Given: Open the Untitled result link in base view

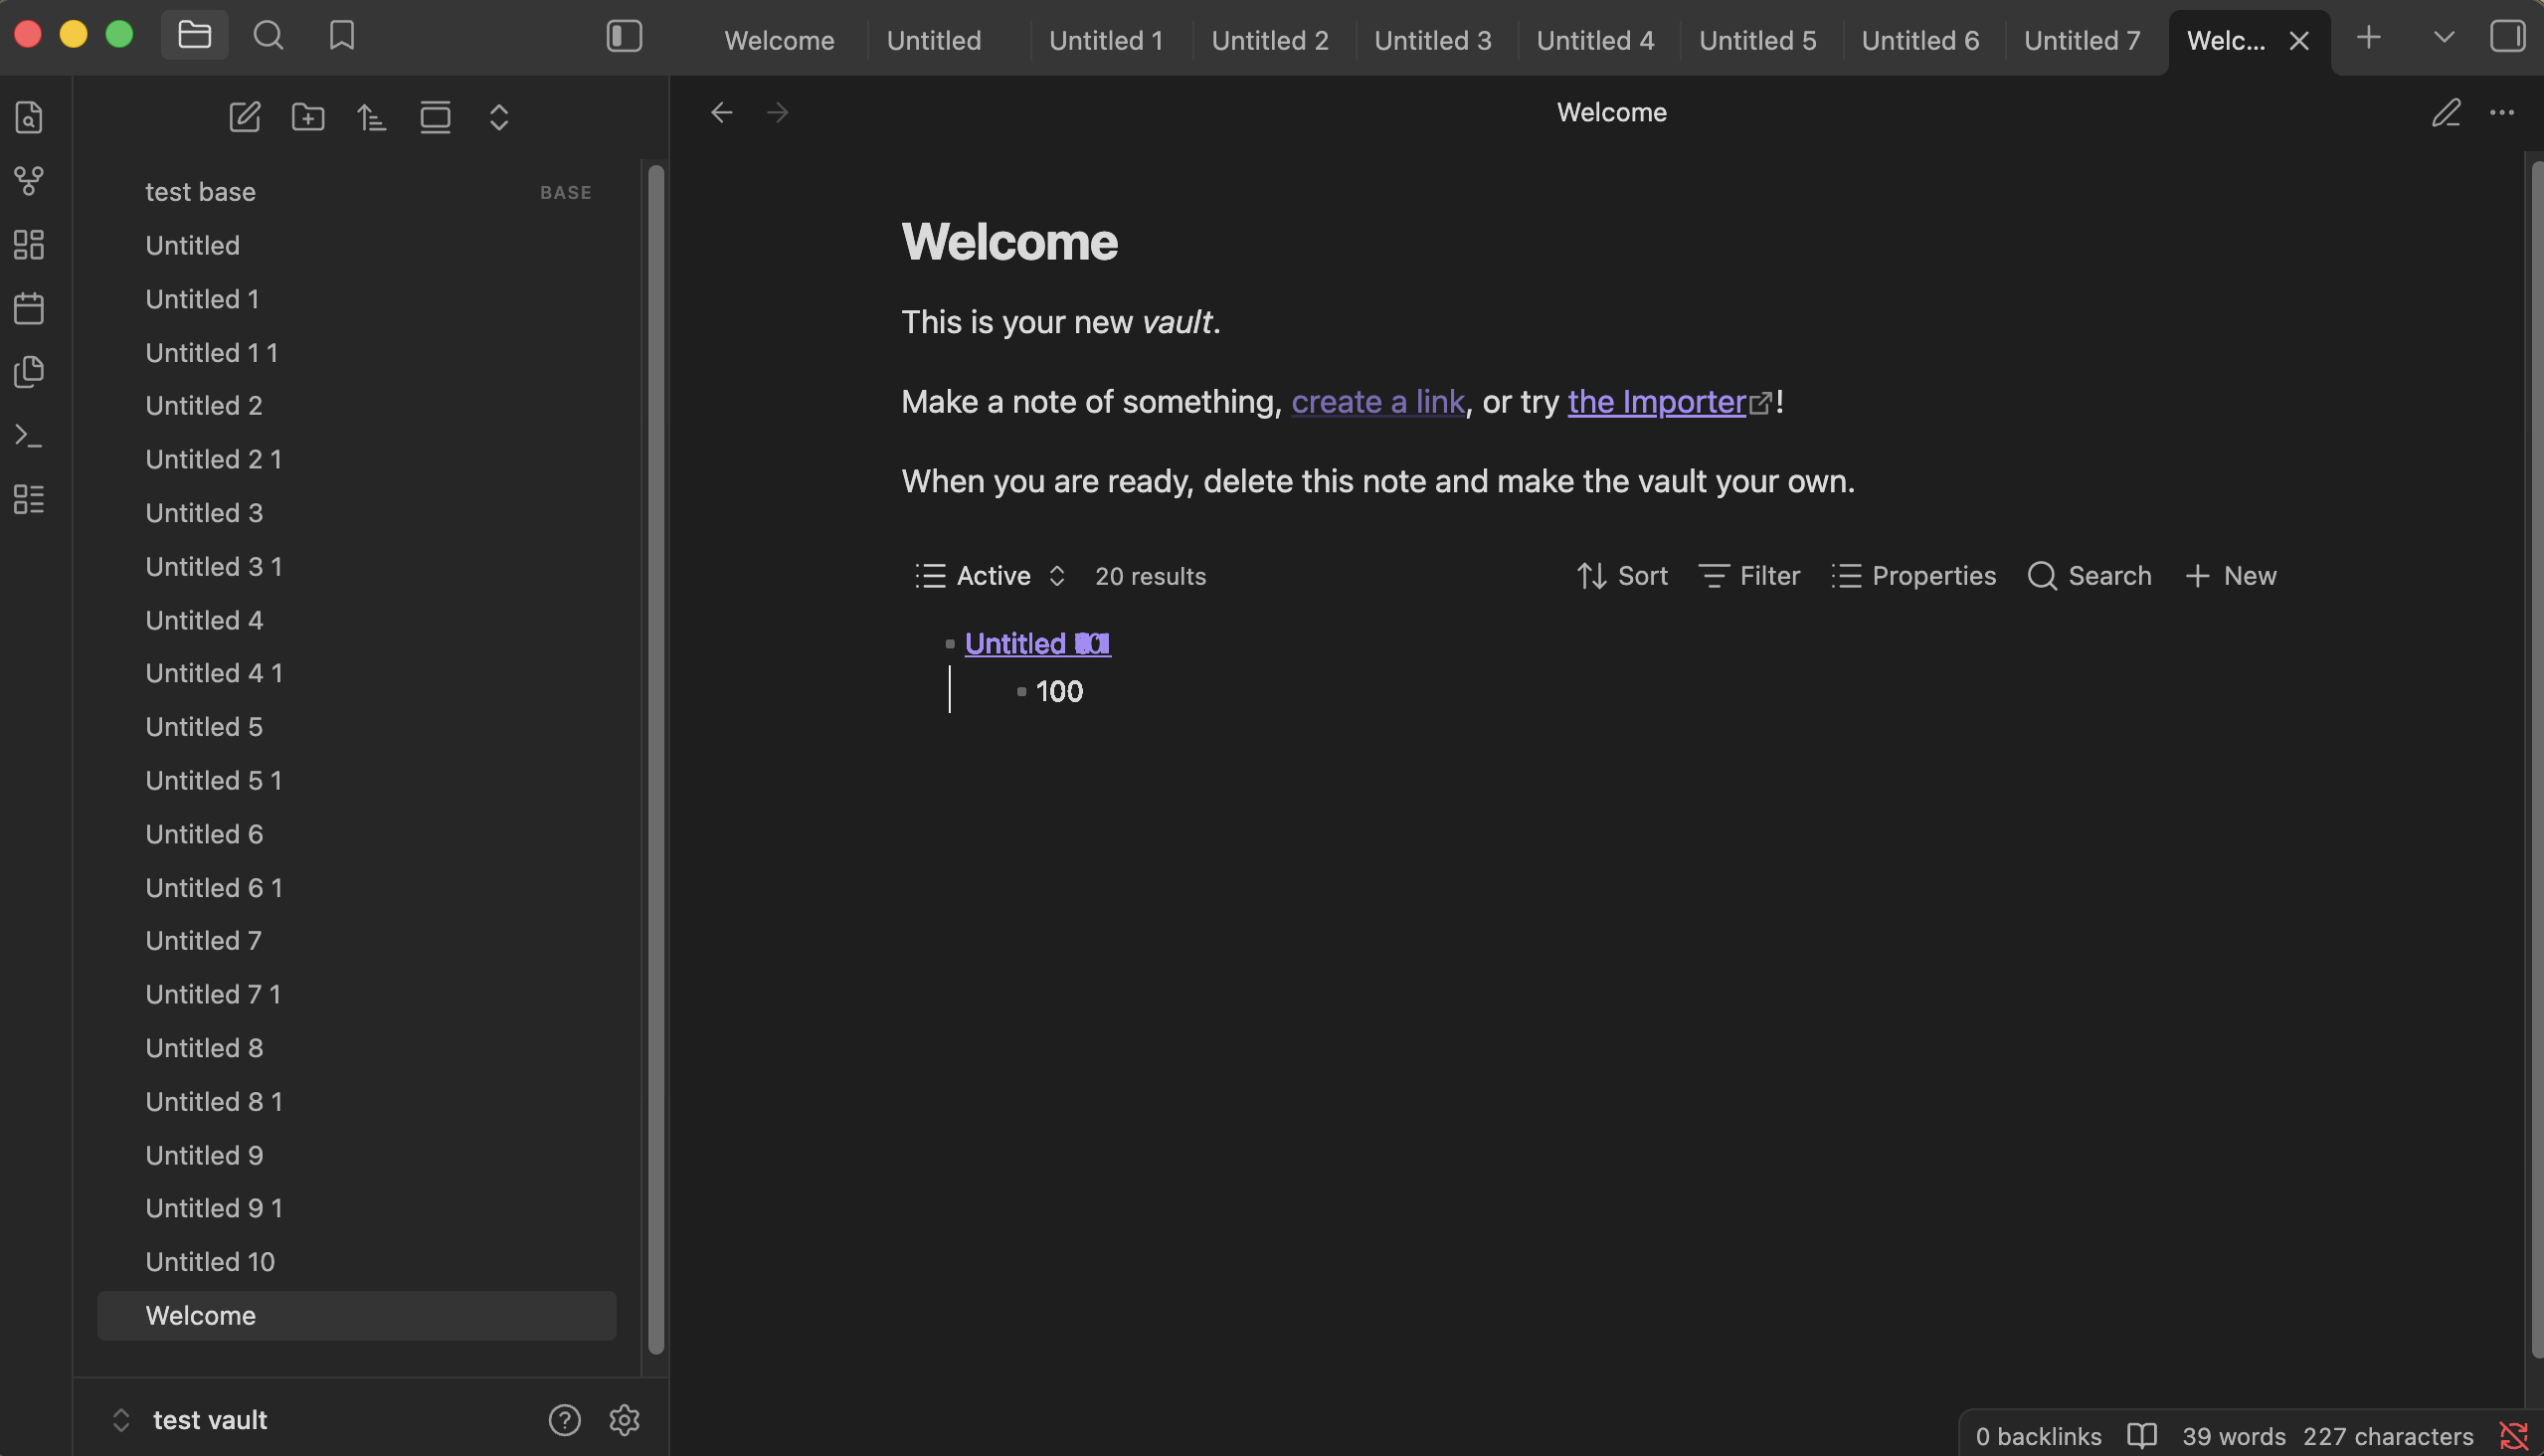Looking at the screenshot, I should pyautogui.click(x=1037, y=643).
